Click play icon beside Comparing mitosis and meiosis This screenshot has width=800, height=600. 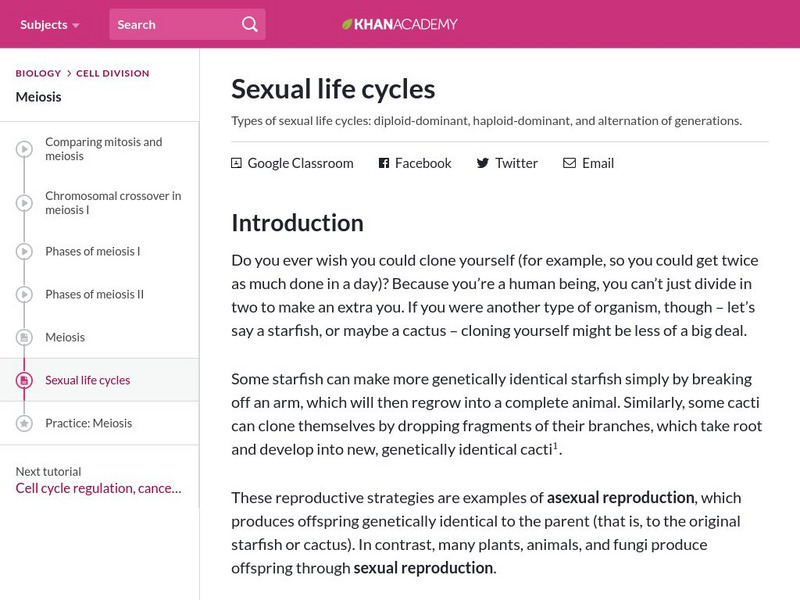coord(24,150)
